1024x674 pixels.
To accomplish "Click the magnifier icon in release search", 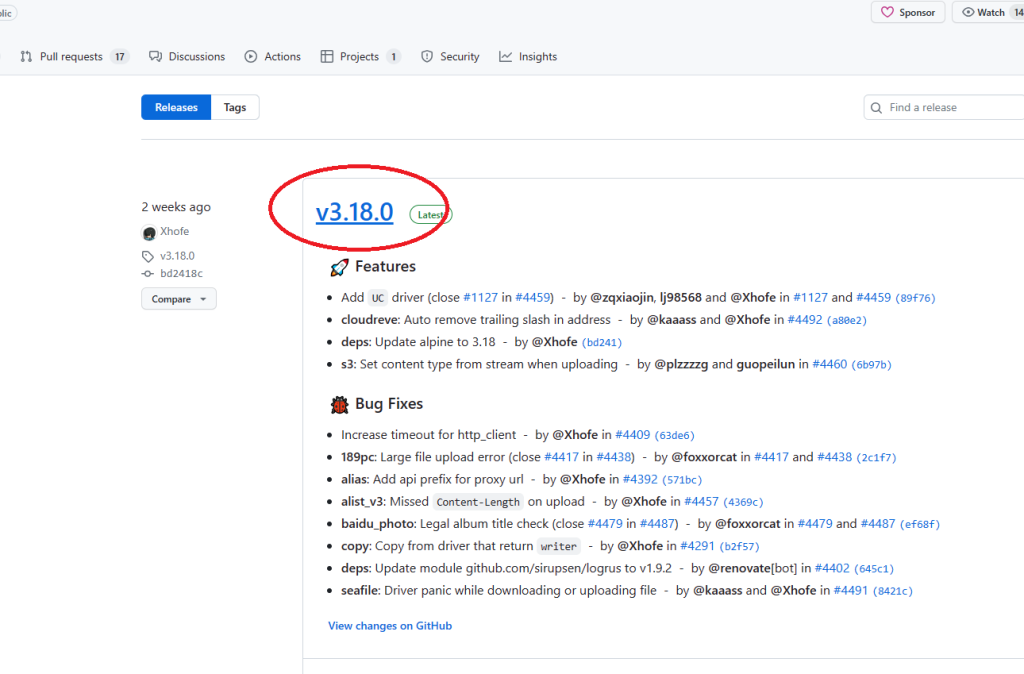I will [877, 108].
